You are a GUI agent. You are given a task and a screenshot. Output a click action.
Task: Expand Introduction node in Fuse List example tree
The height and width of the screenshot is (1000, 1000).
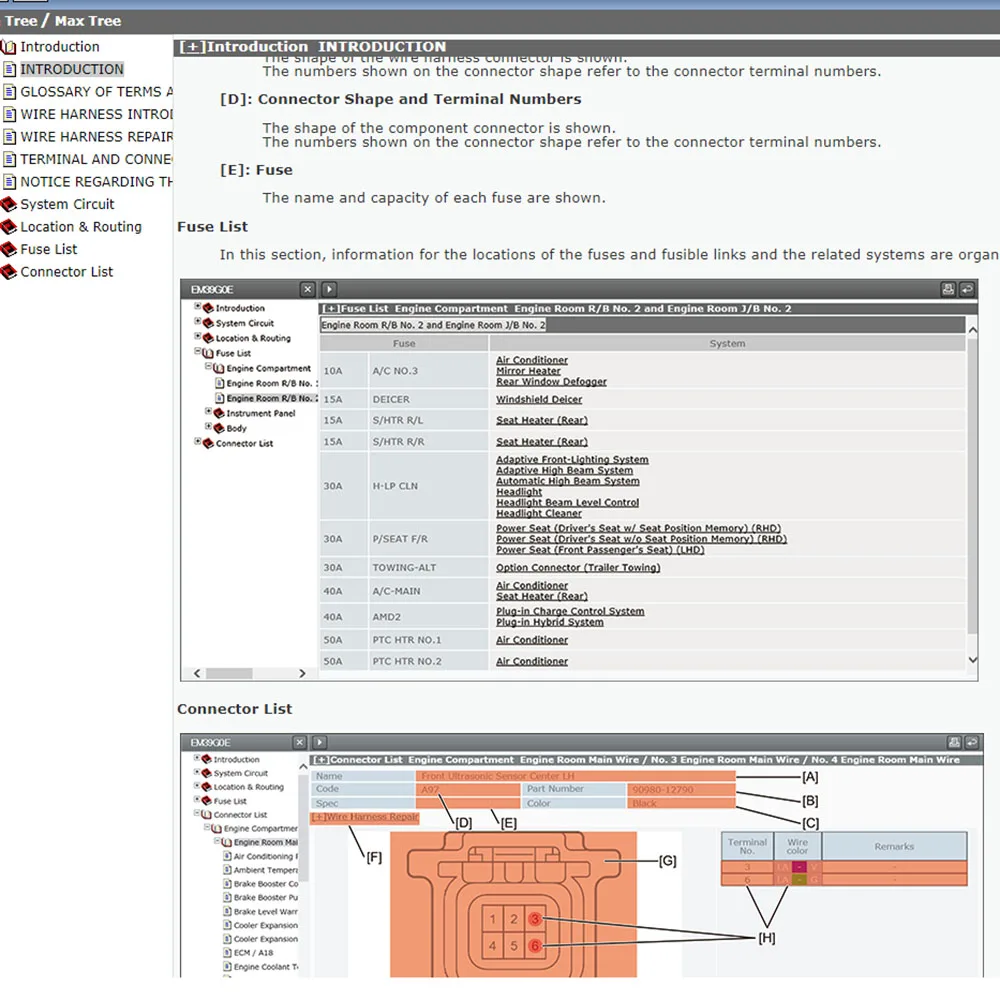(198, 307)
